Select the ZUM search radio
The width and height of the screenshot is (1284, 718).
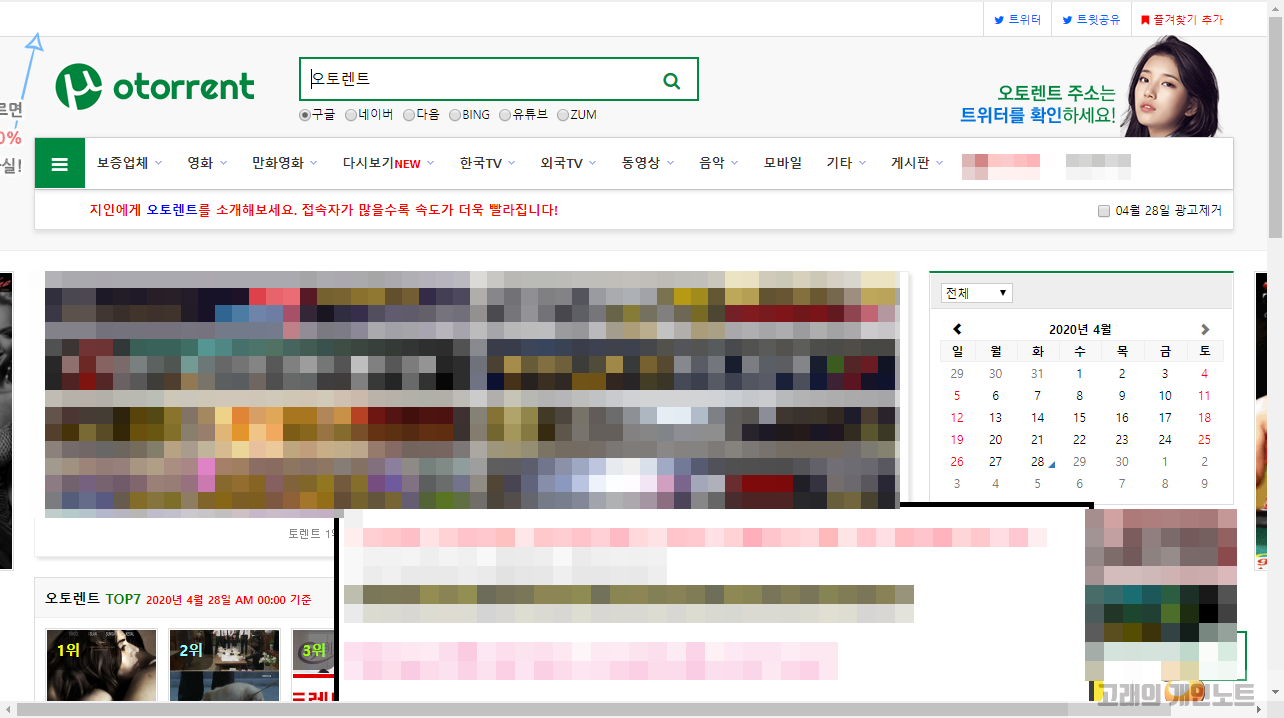tap(563, 115)
